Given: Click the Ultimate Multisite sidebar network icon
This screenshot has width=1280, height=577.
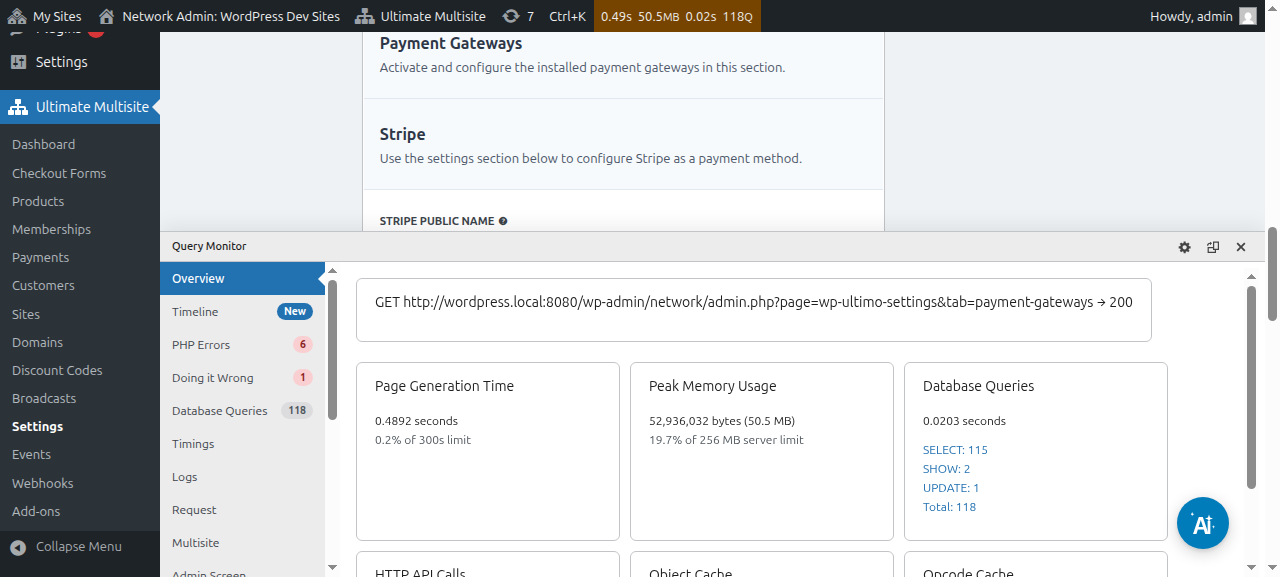Looking at the screenshot, I should click(x=19, y=107).
